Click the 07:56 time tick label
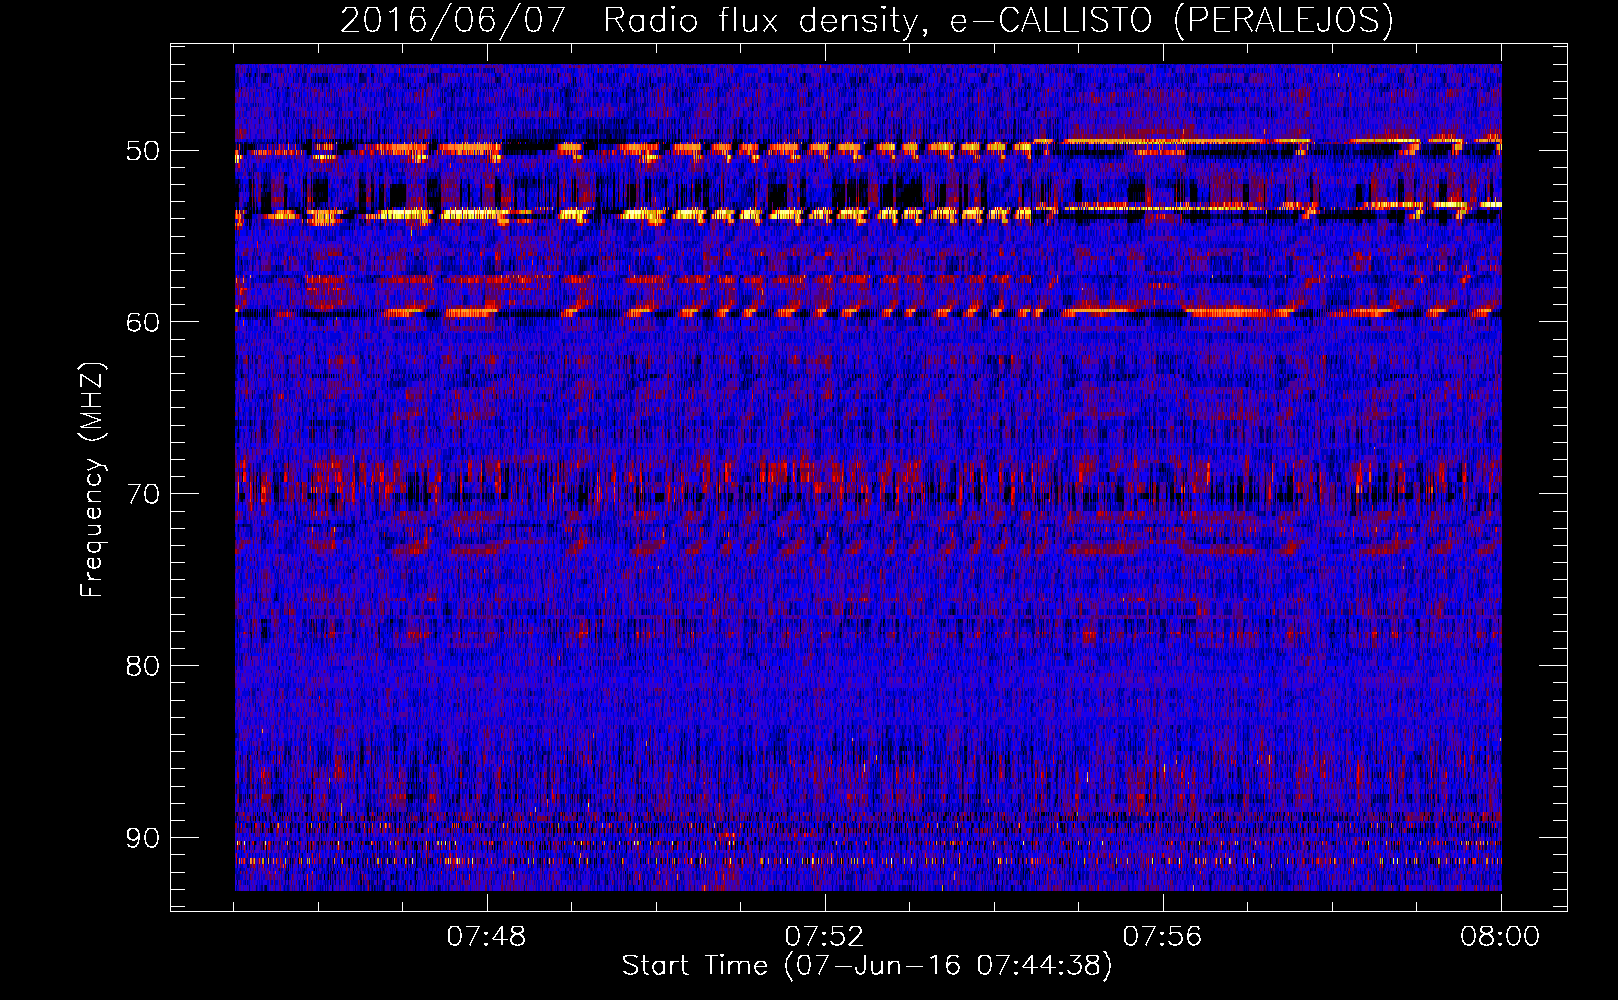 pos(1163,937)
